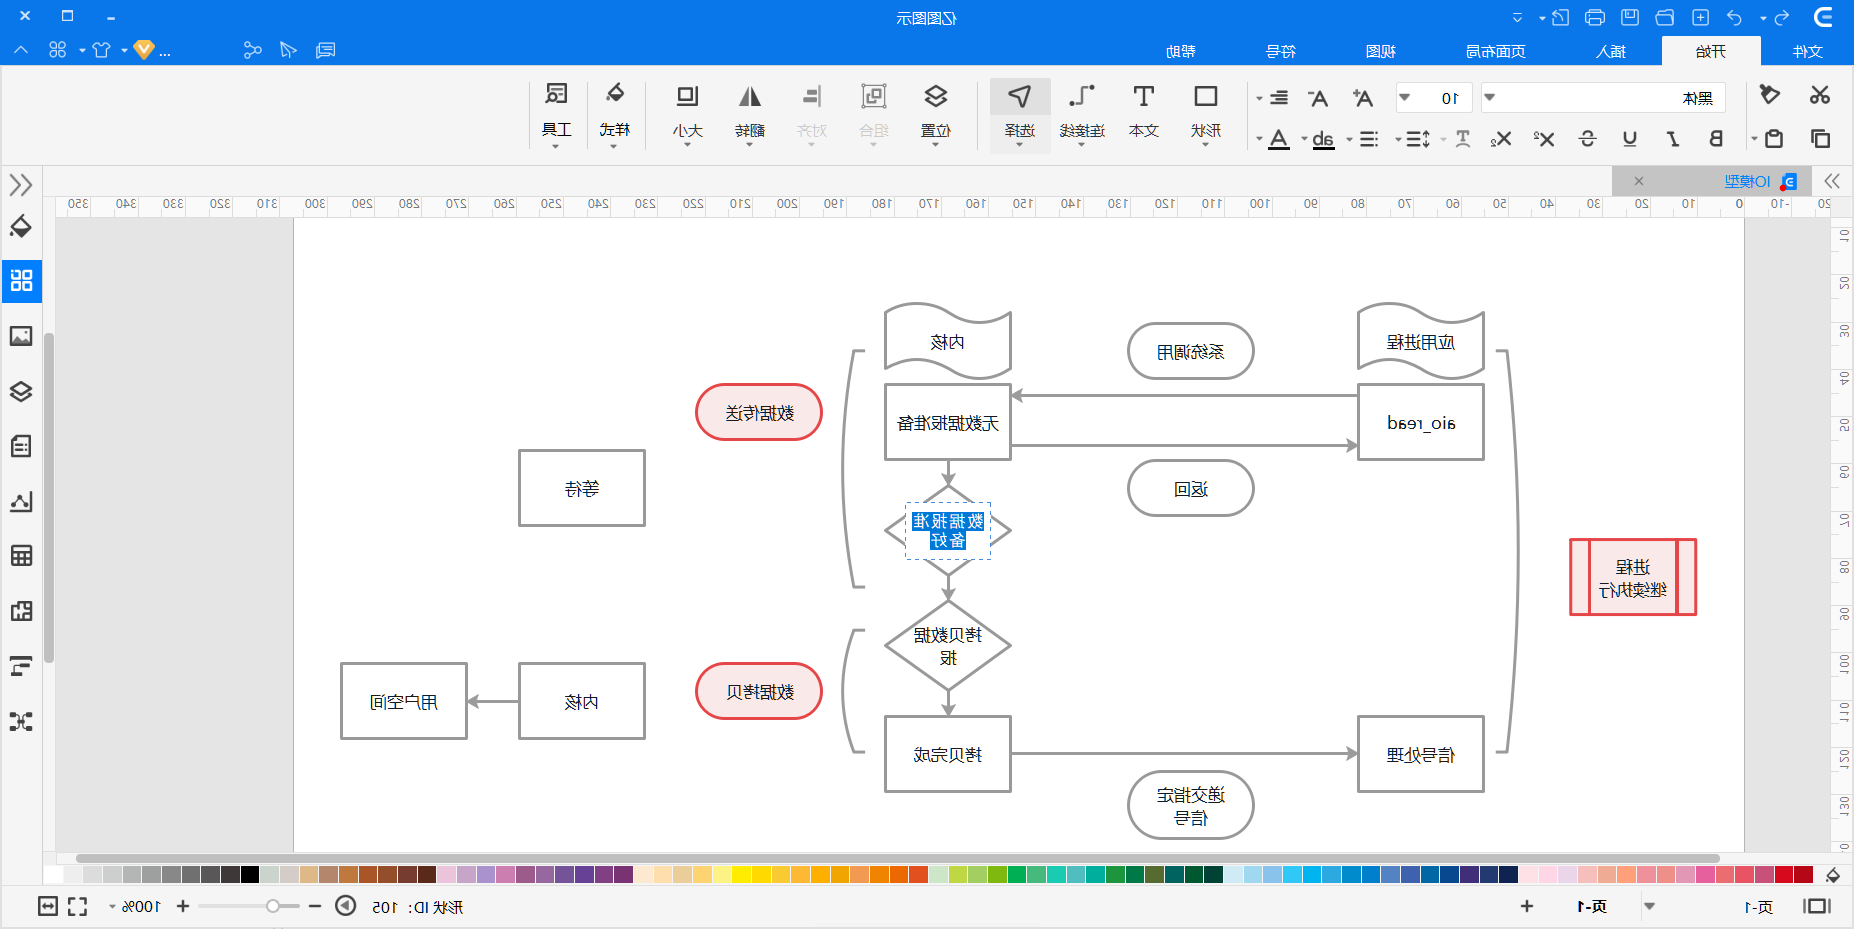Open the File tab

(1808, 51)
